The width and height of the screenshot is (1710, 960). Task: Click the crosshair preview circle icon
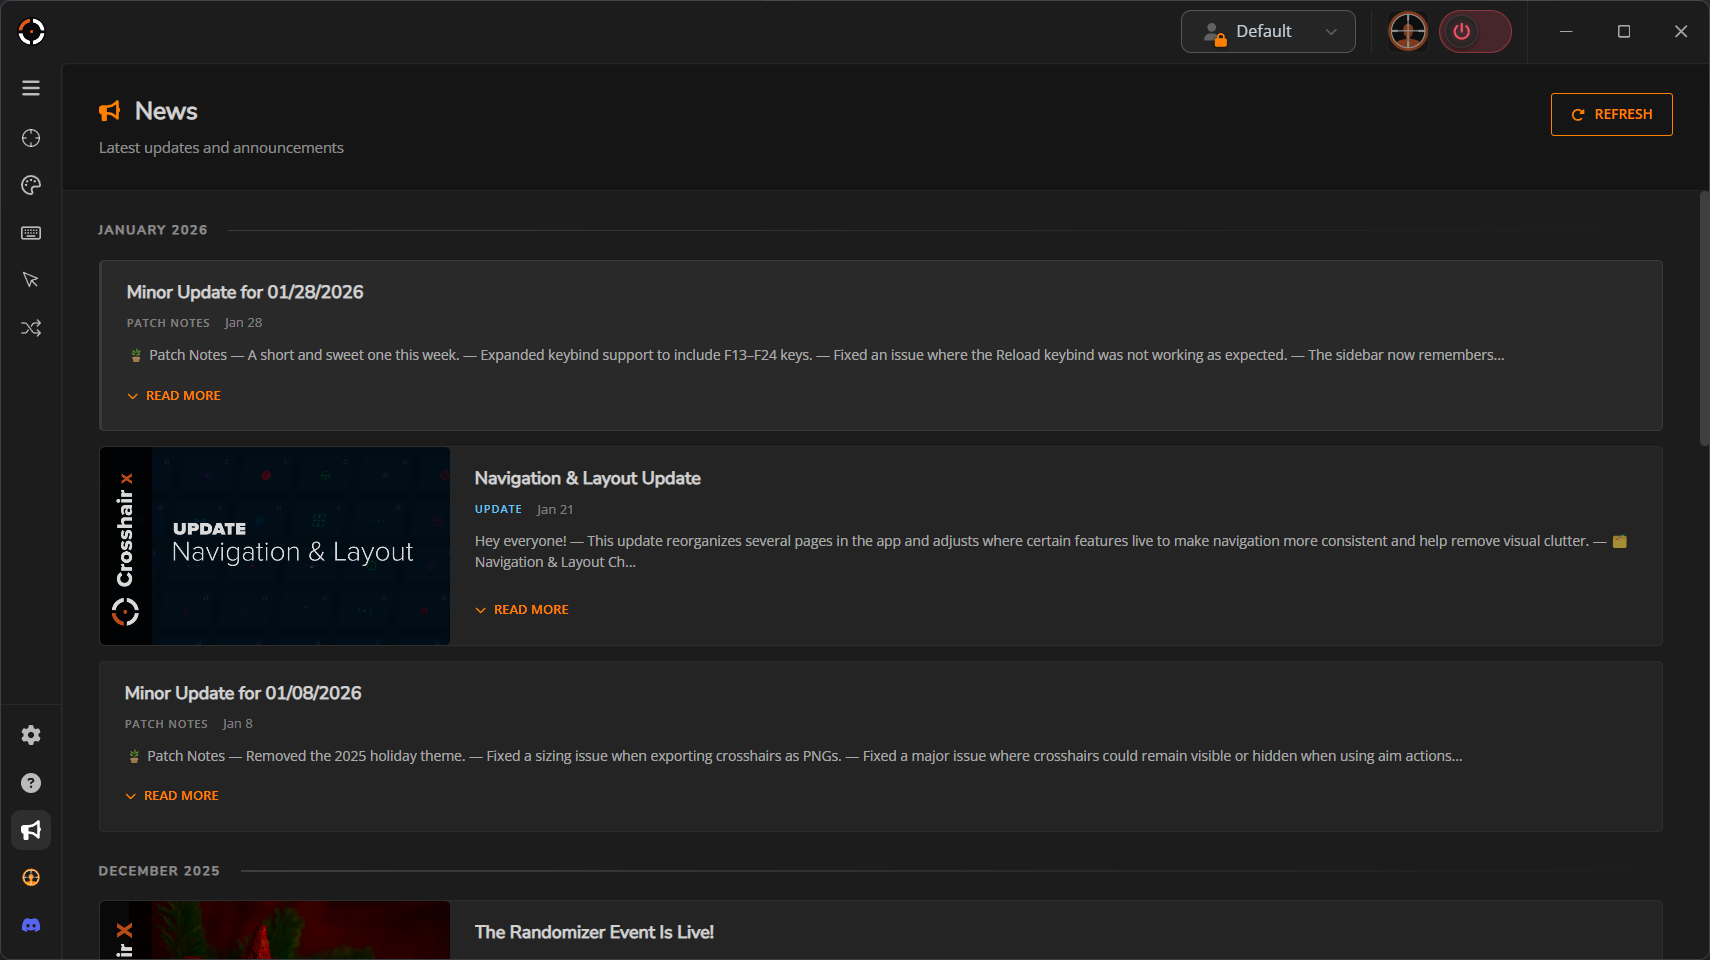1408,32
